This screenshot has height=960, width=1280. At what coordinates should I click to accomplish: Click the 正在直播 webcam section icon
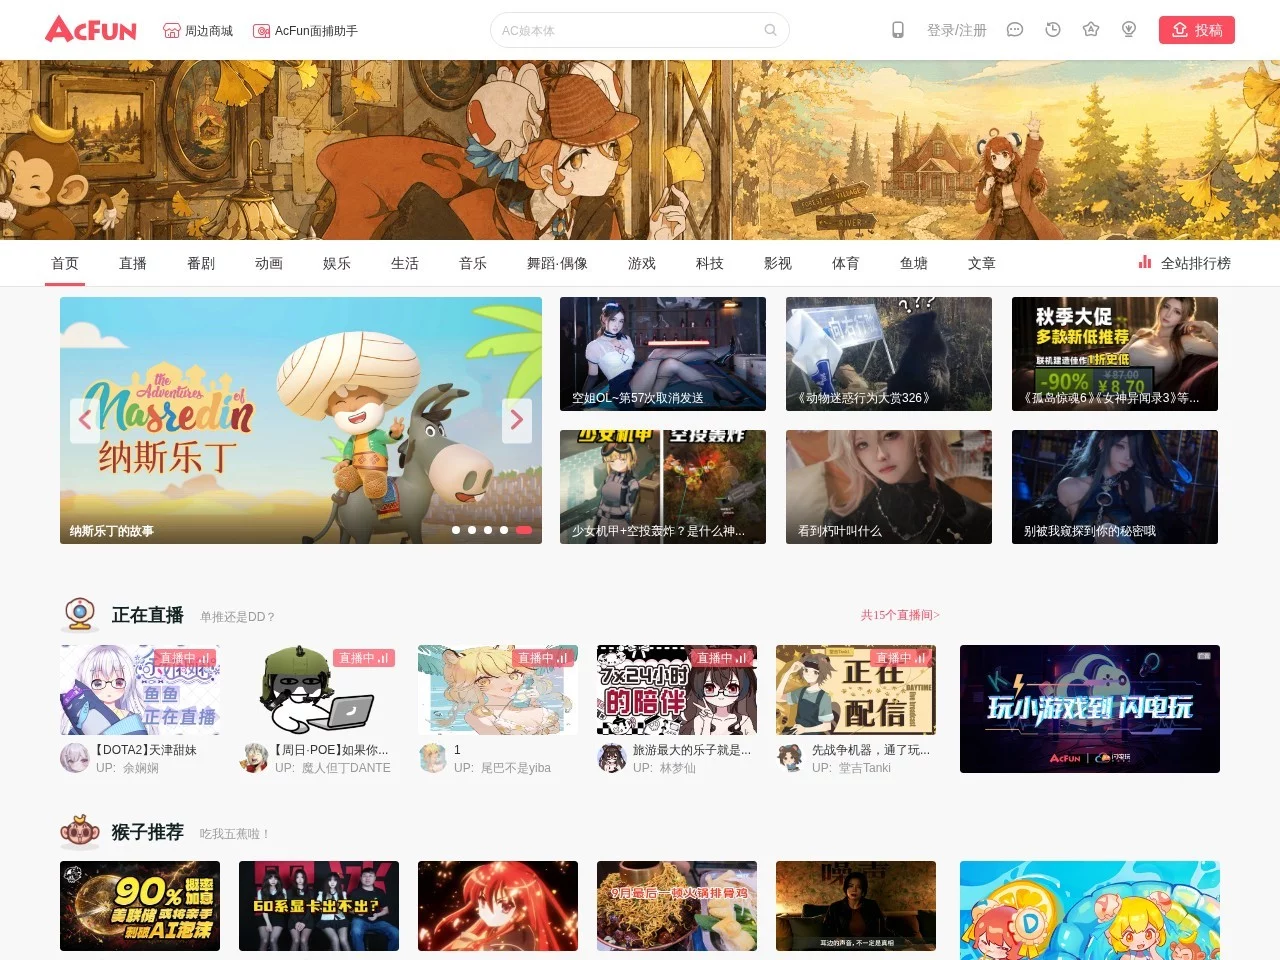click(x=80, y=614)
